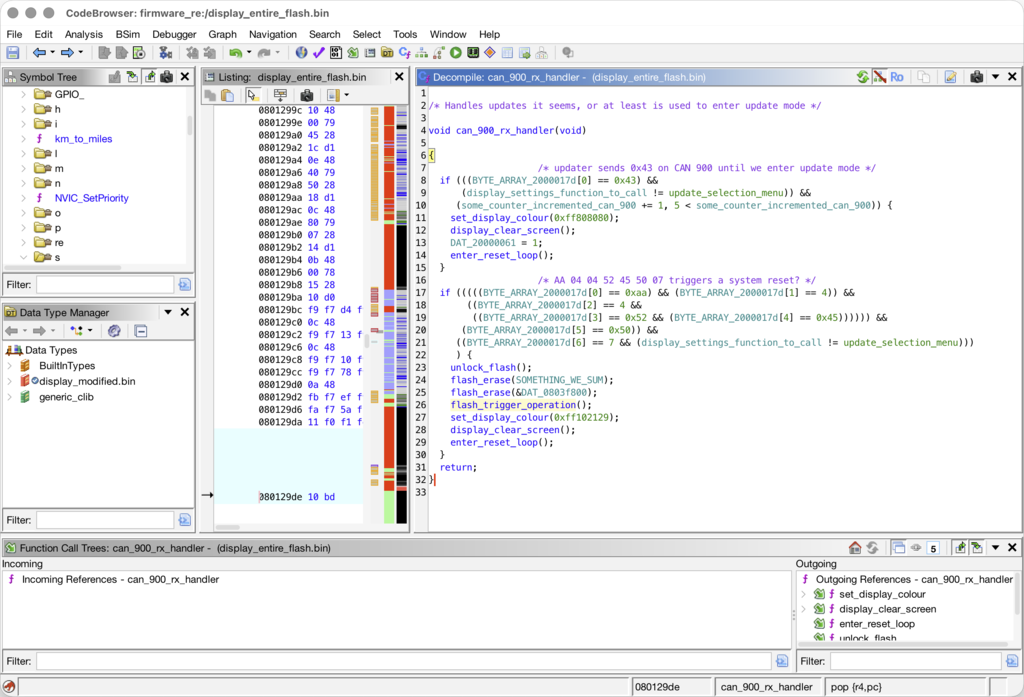1024x697 pixels.
Task: Toggle the Listing marker-margin column icon
Action: (333, 95)
